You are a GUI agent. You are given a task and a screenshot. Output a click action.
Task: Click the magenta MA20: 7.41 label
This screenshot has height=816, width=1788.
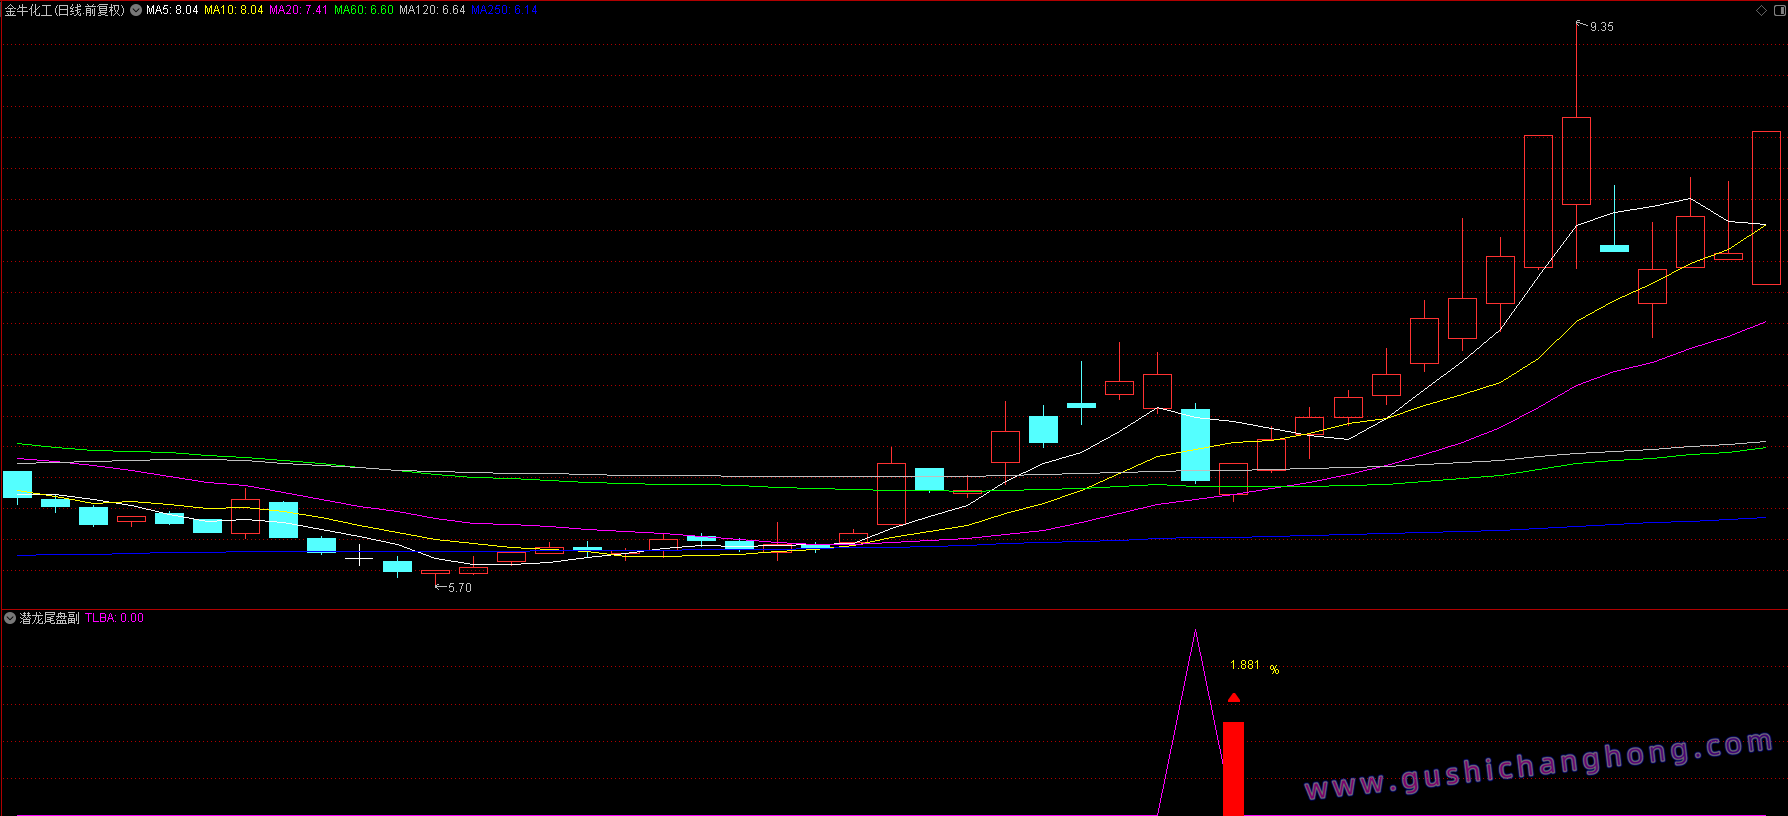coord(298,10)
